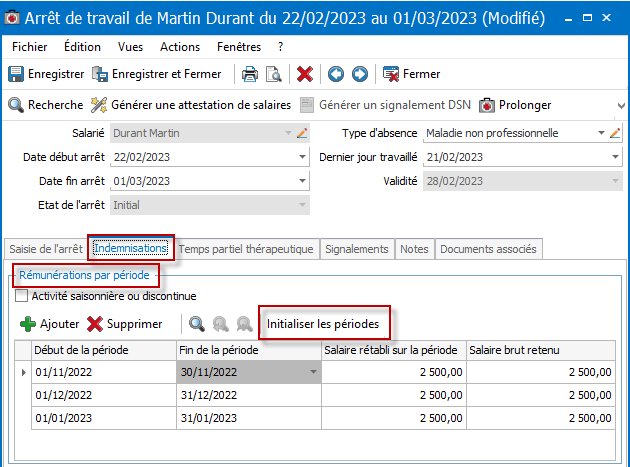This screenshot has height=467, width=630.
Task: Toggle Activité saisonnière ou discontinue checkbox
Action: 21,296
